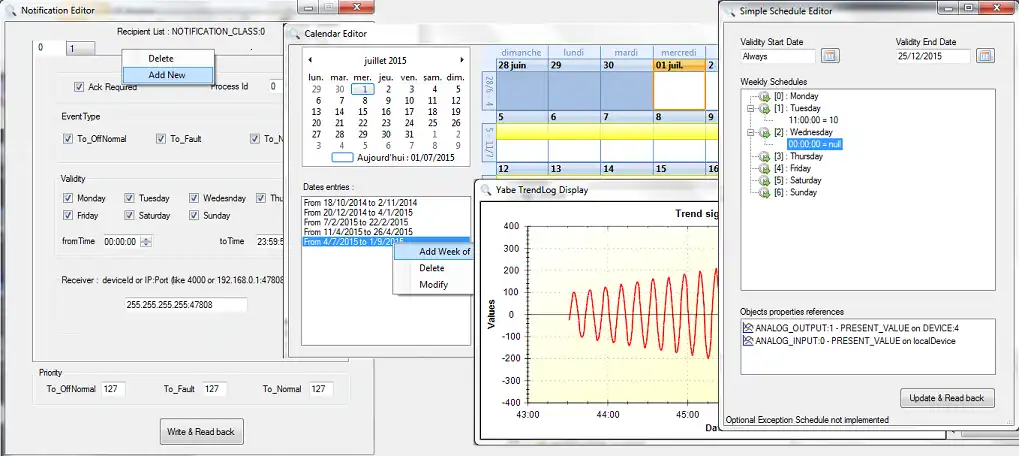Choose Add New from the context menu

[x=167, y=75]
